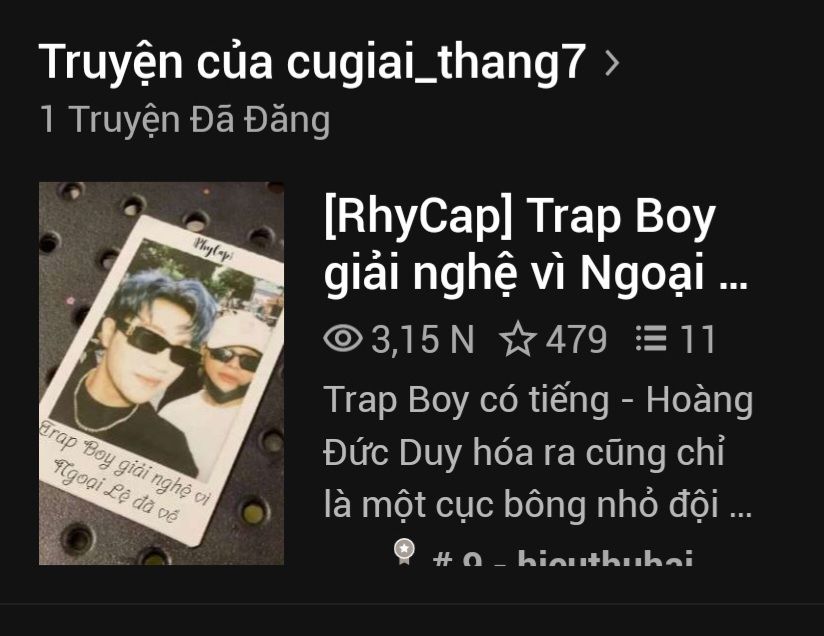
Task: Open the "Truyện của cugiai_thang7" heading
Action: 312,63
